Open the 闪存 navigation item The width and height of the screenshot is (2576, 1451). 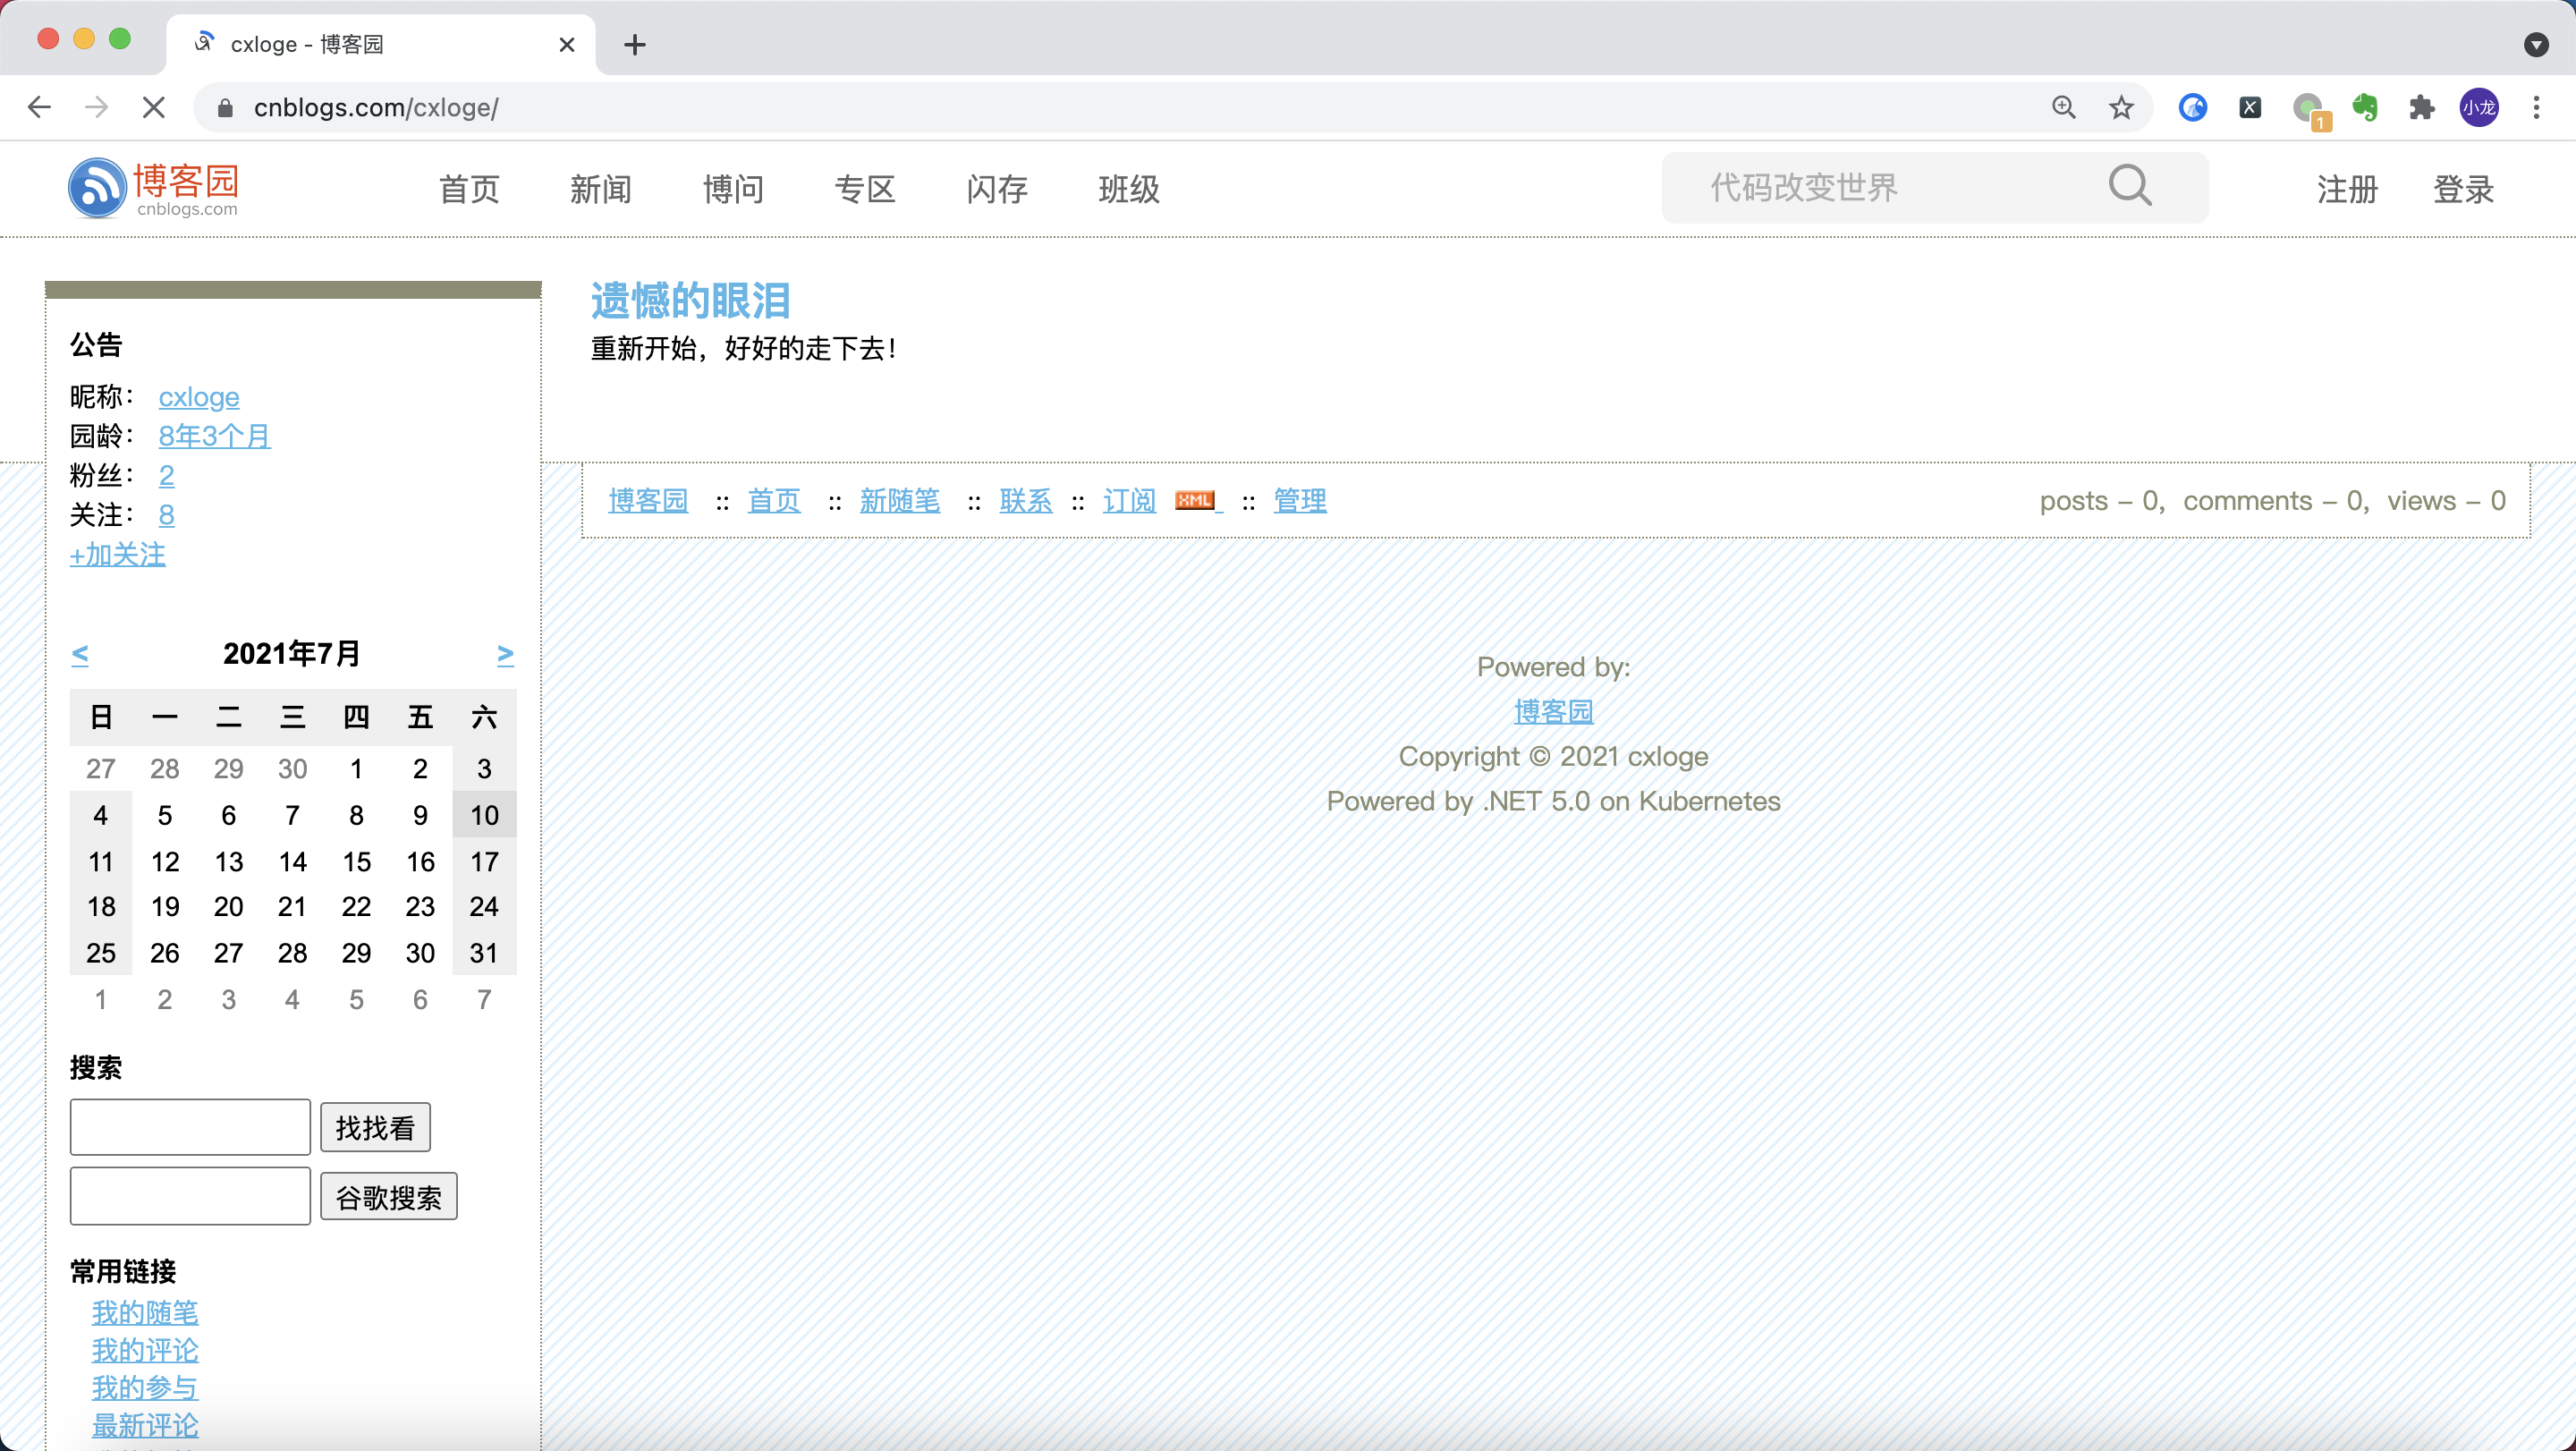(996, 189)
